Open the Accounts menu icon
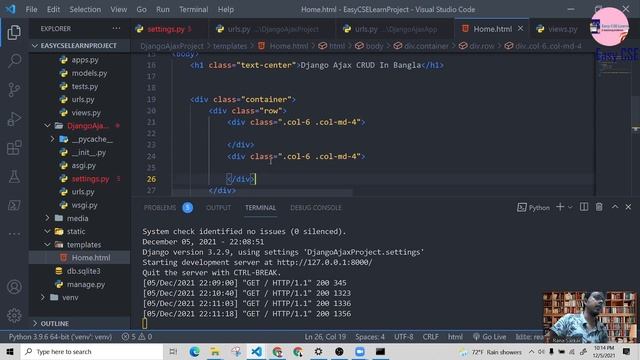The image size is (640, 360). point(14,287)
